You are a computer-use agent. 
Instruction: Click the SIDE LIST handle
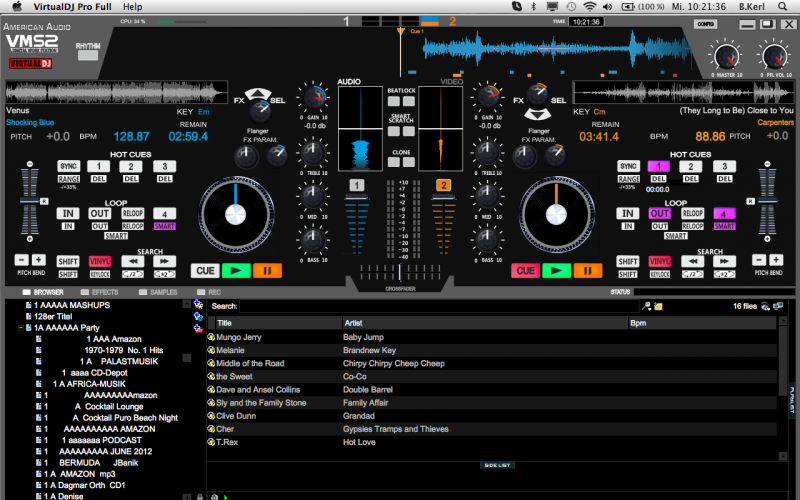(497, 465)
